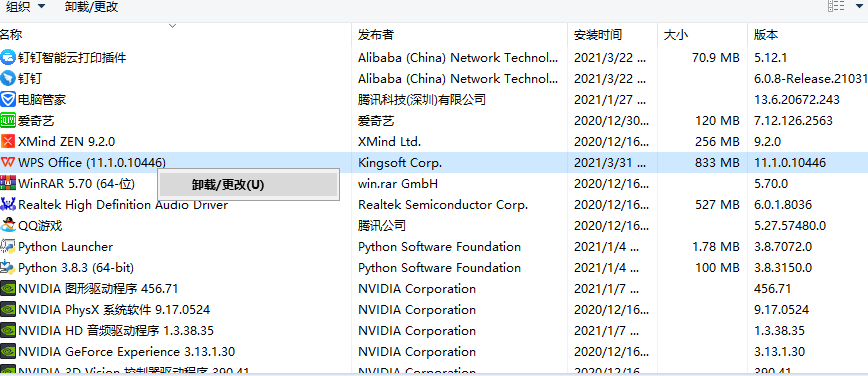Screen dimensions: 868x376
Task: Click the NVIDIA 图形驱动程序 icon
Action: tap(8, 289)
